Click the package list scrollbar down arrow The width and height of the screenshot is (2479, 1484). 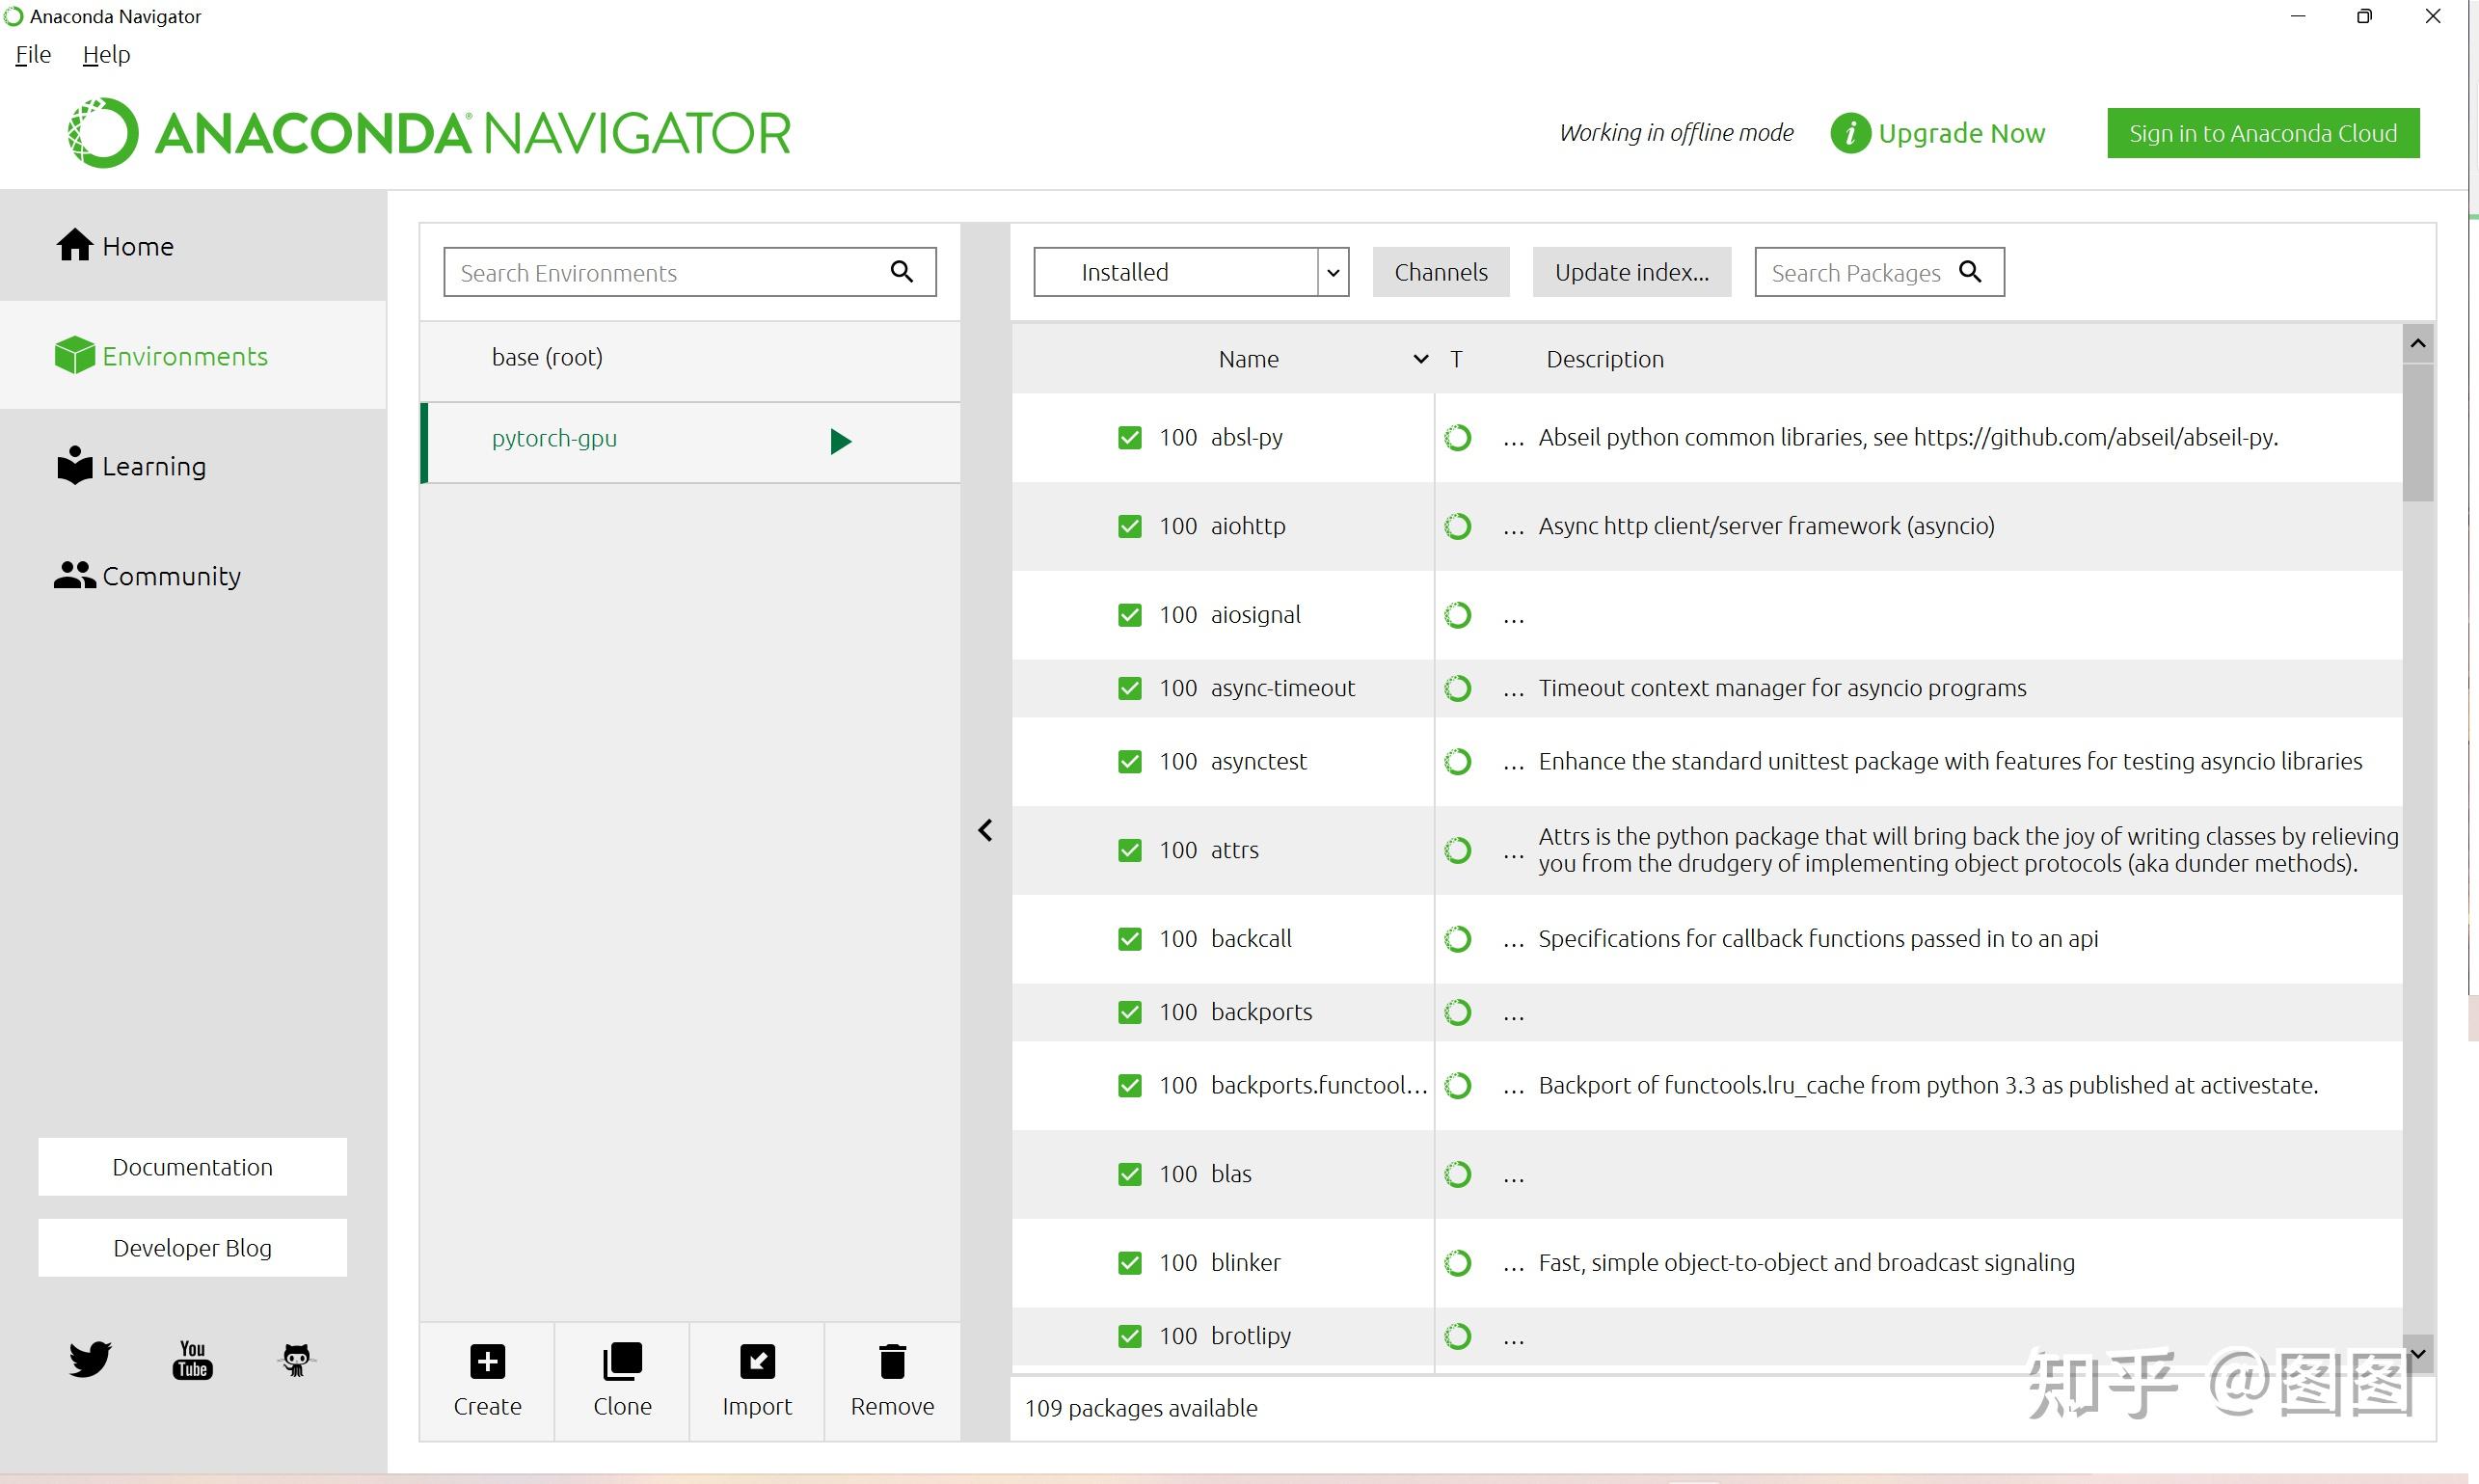pos(2418,1353)
